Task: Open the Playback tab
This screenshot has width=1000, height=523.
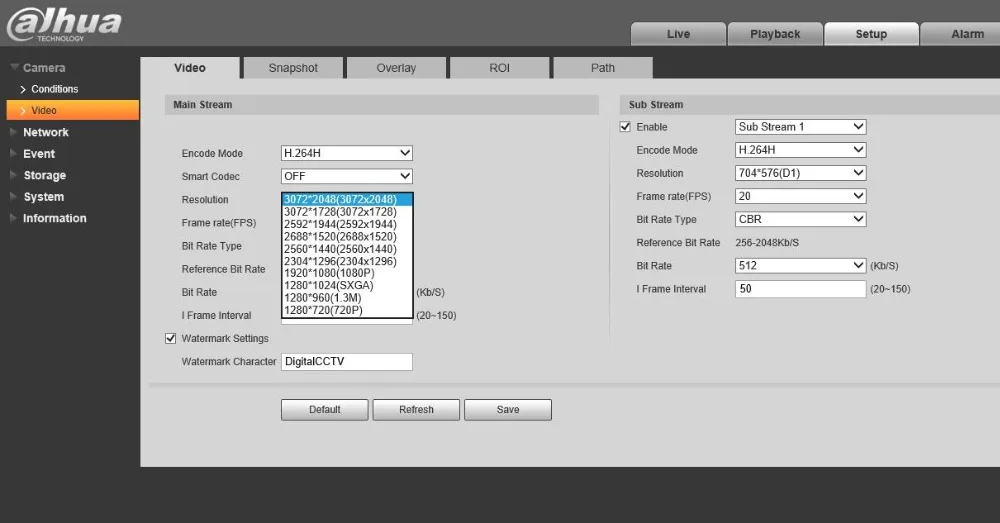Action: pos(775,34)
